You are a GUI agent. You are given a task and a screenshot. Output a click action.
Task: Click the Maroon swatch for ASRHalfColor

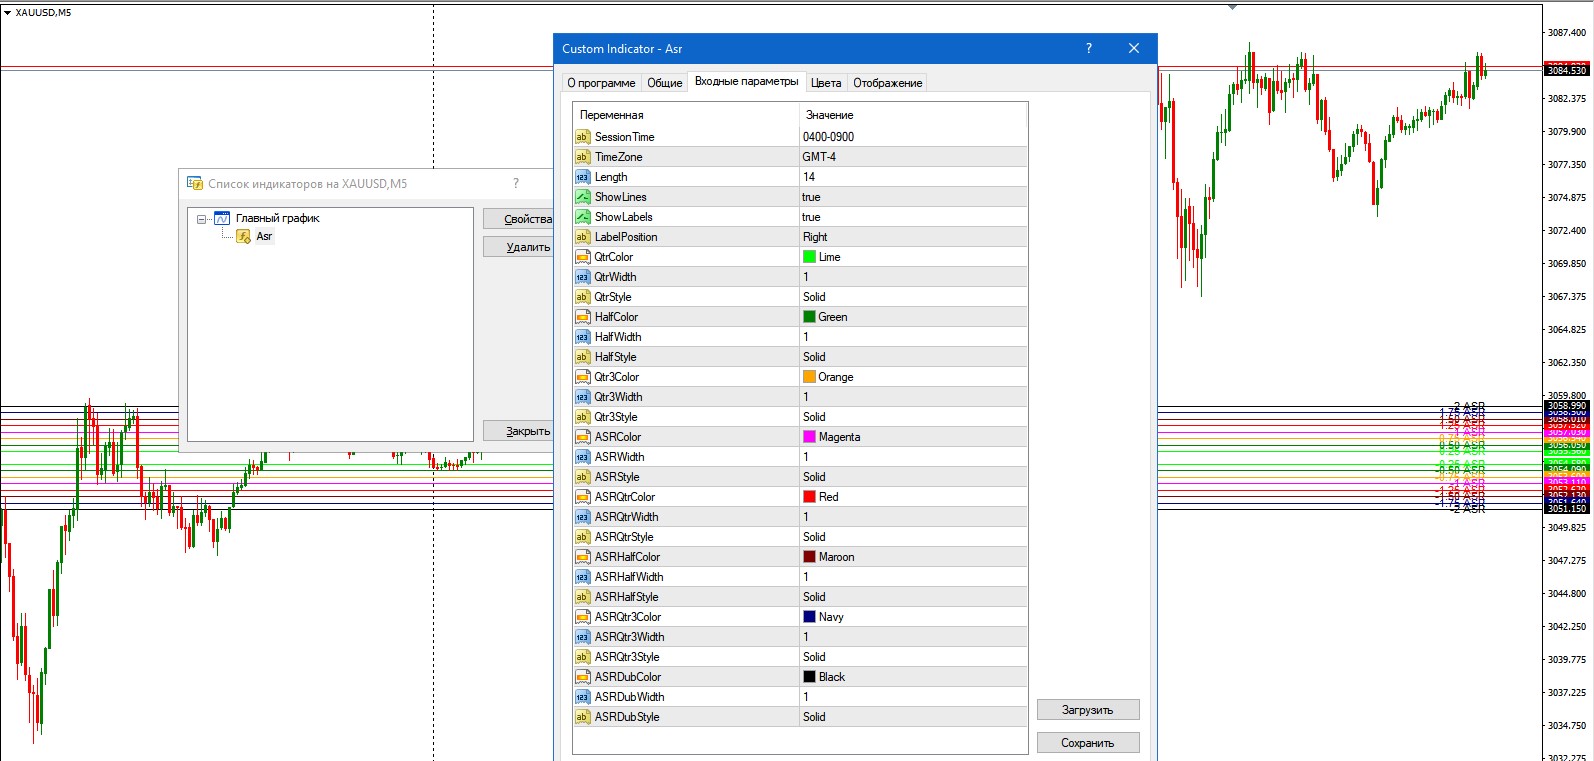click(x=809, y=557)
